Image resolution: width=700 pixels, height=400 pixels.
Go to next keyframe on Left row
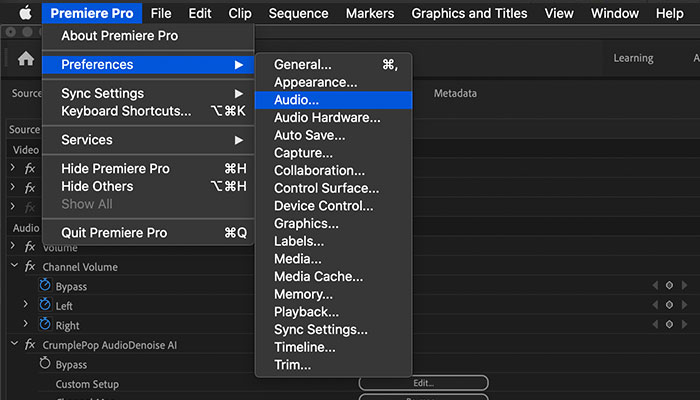tap(684, 305)
